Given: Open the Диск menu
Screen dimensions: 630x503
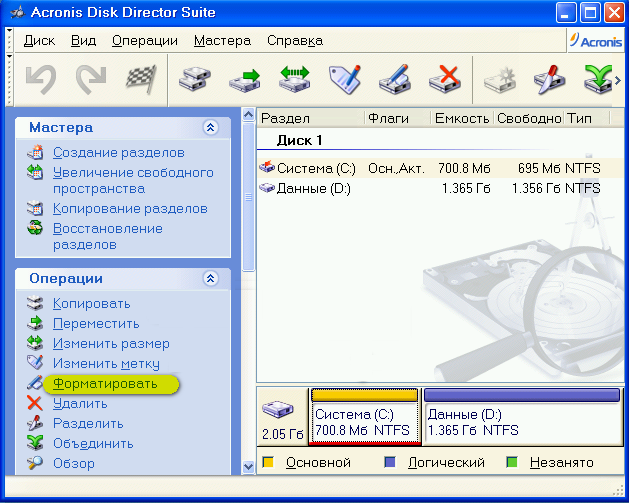Looking at the screenshot, I should (39, 41).
